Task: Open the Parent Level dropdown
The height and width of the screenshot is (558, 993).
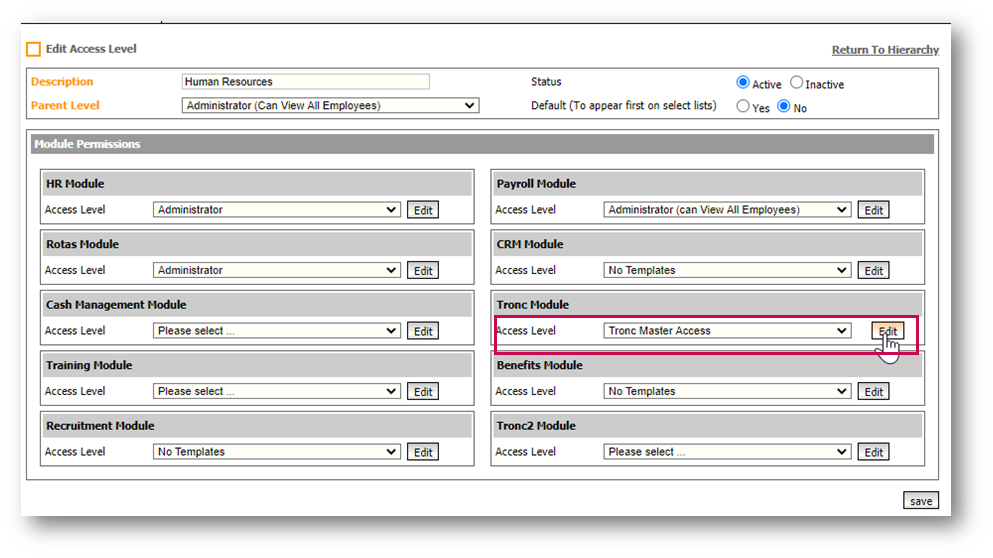Action: pyautogui.click(x=330, y=105)
